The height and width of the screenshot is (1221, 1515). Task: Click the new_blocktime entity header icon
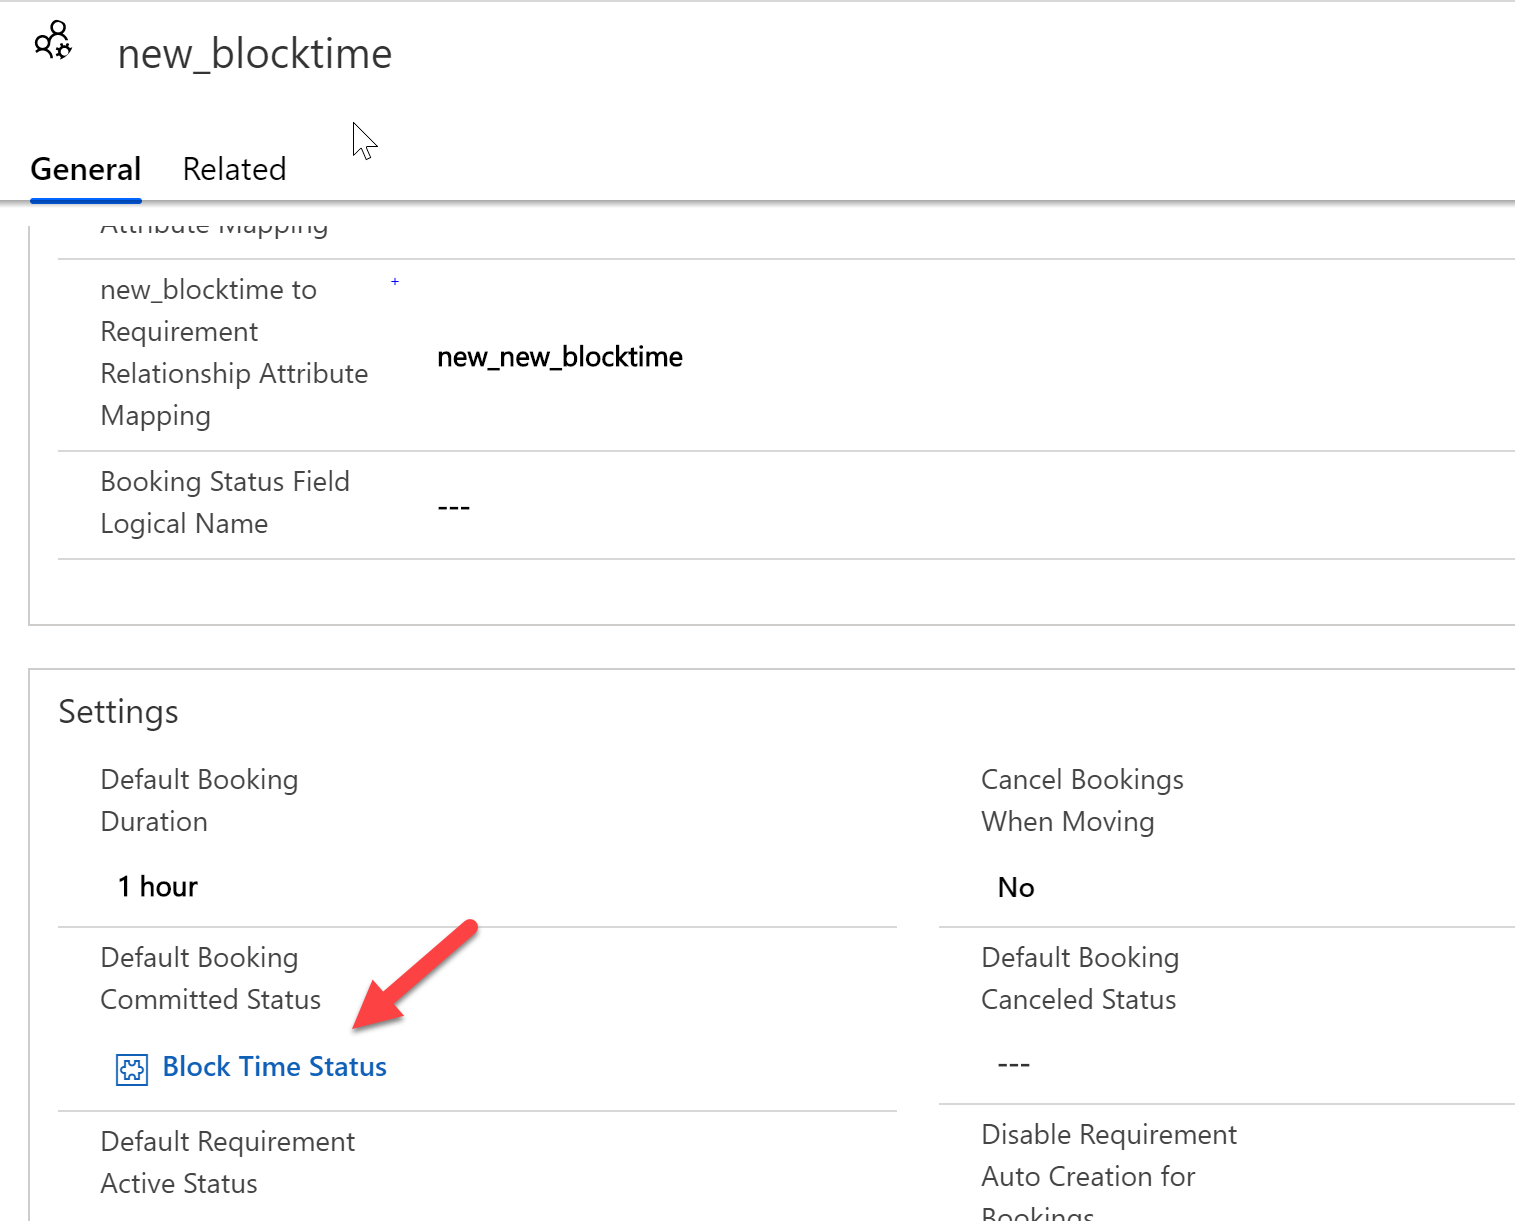52,41
